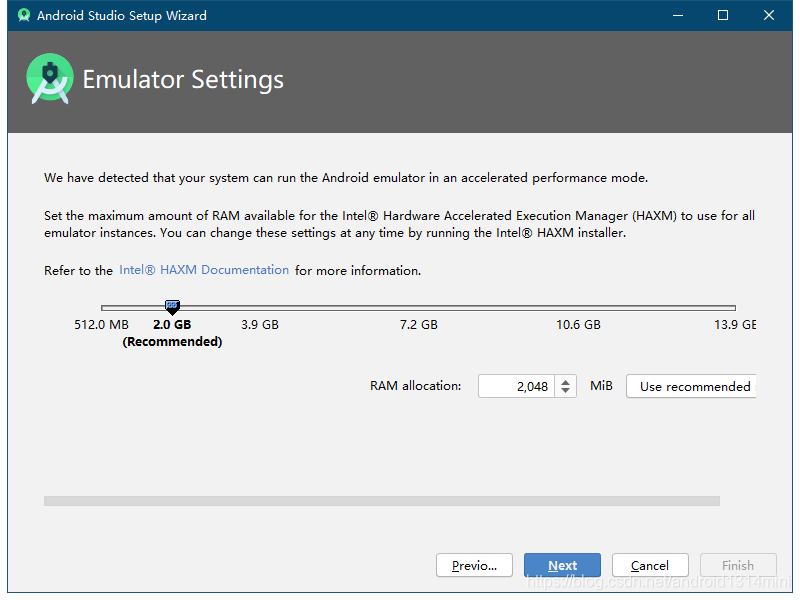This screenshot has width=800, height=600.
Task: Decrease RAM allocation with down arrow
Action: point(565,391)
